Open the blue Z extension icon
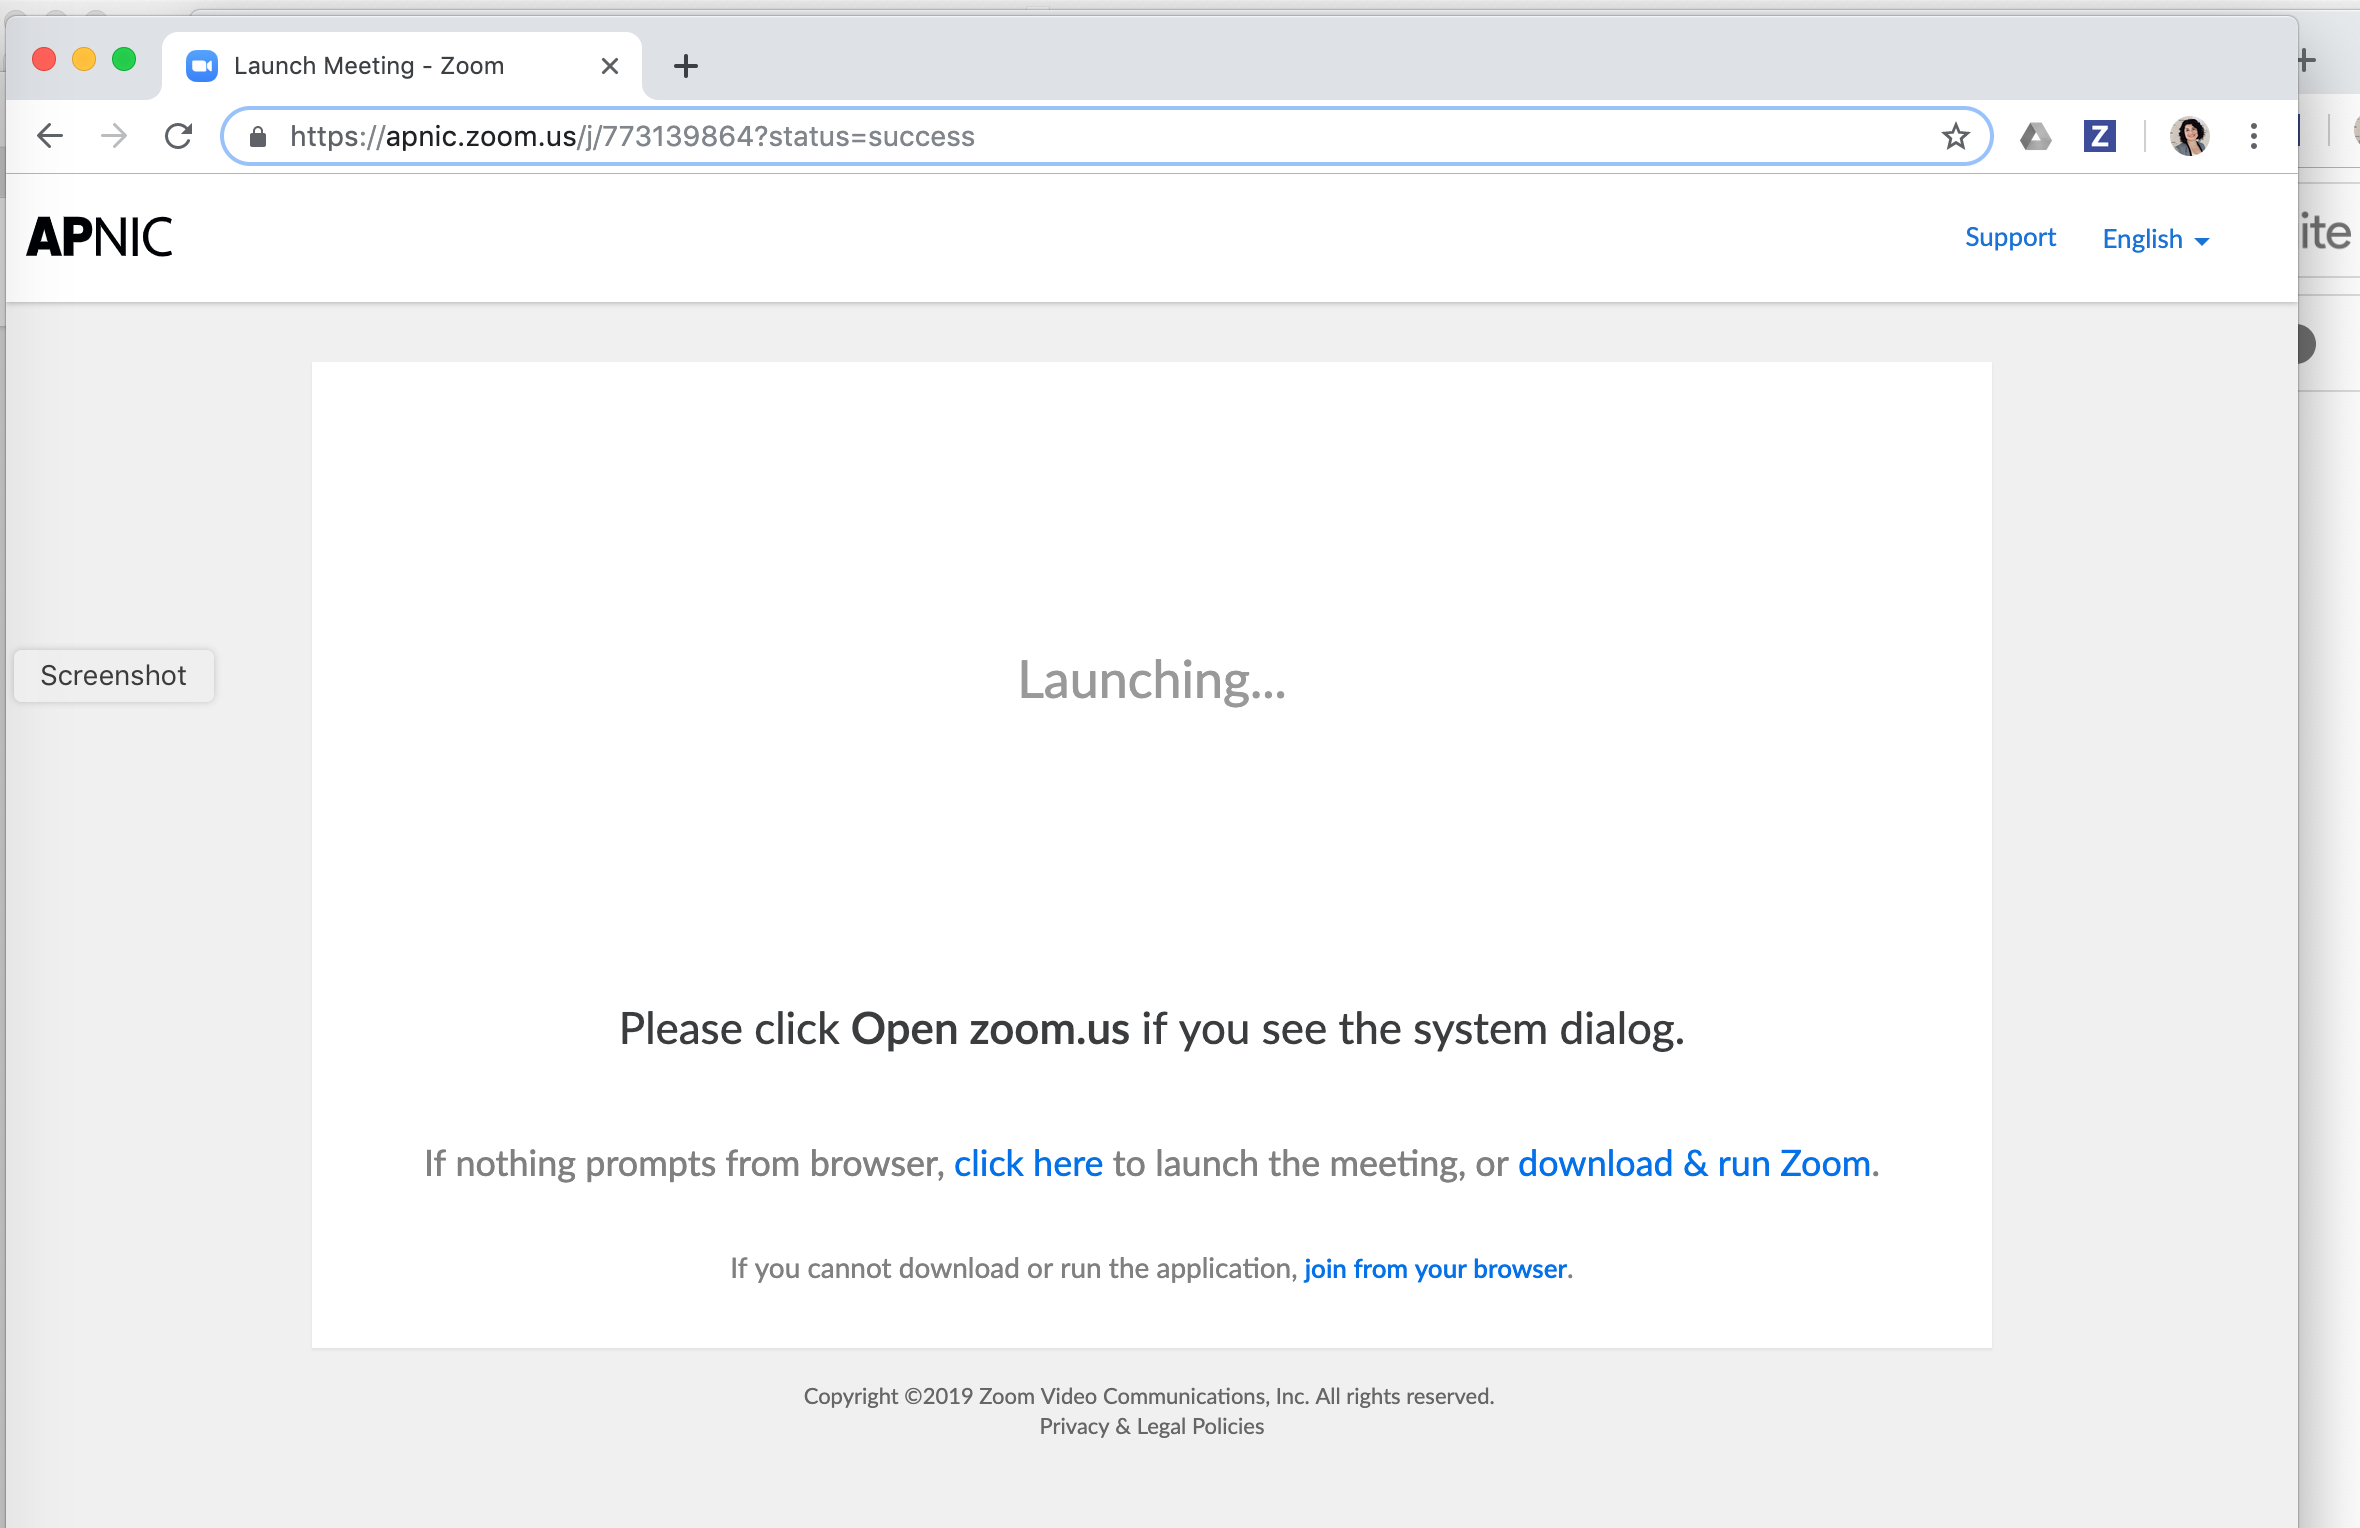Viewport: 2360px width, 1528px height. point(2099,136)
